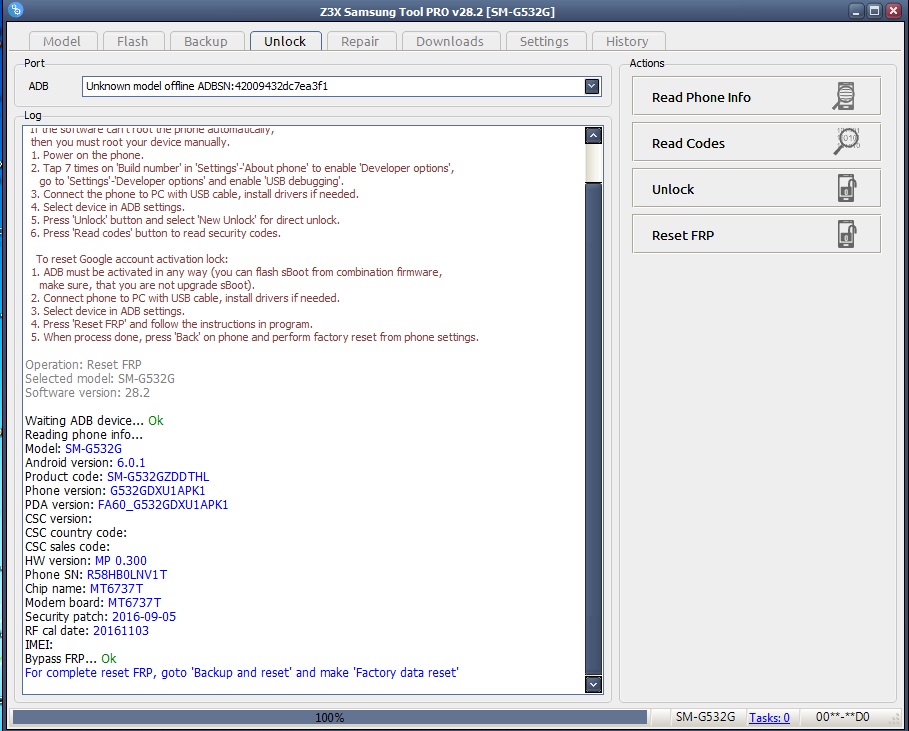Close the Z3X Samsung Tool window
909x731 pixels.
pos(893,10)
